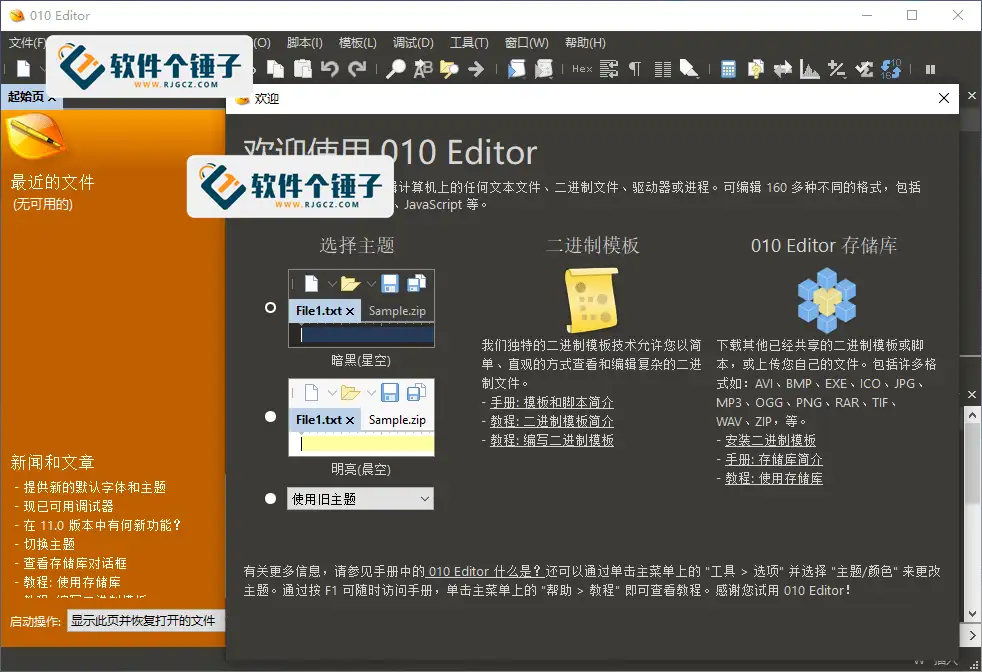Open the 帮助(H) menu

click(585, 43)
